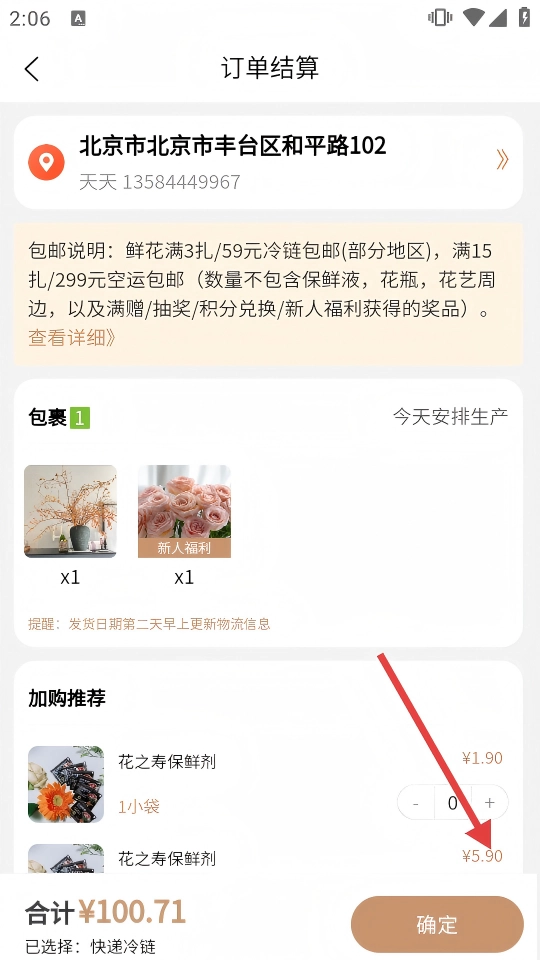Tap the vibrate mode status icon
The width and height of the screenshot is (540, 960).
click(x=440, y=17)
